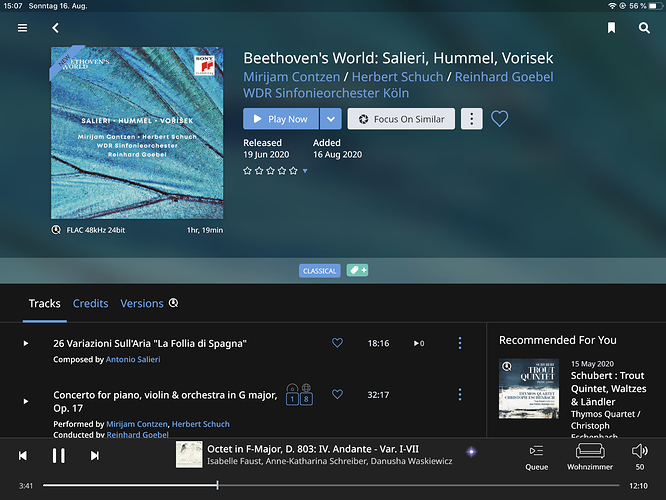Play track 26 Variazioni Sull'Aria
This screenshot has height=500, width=666.
click(25, 343)
